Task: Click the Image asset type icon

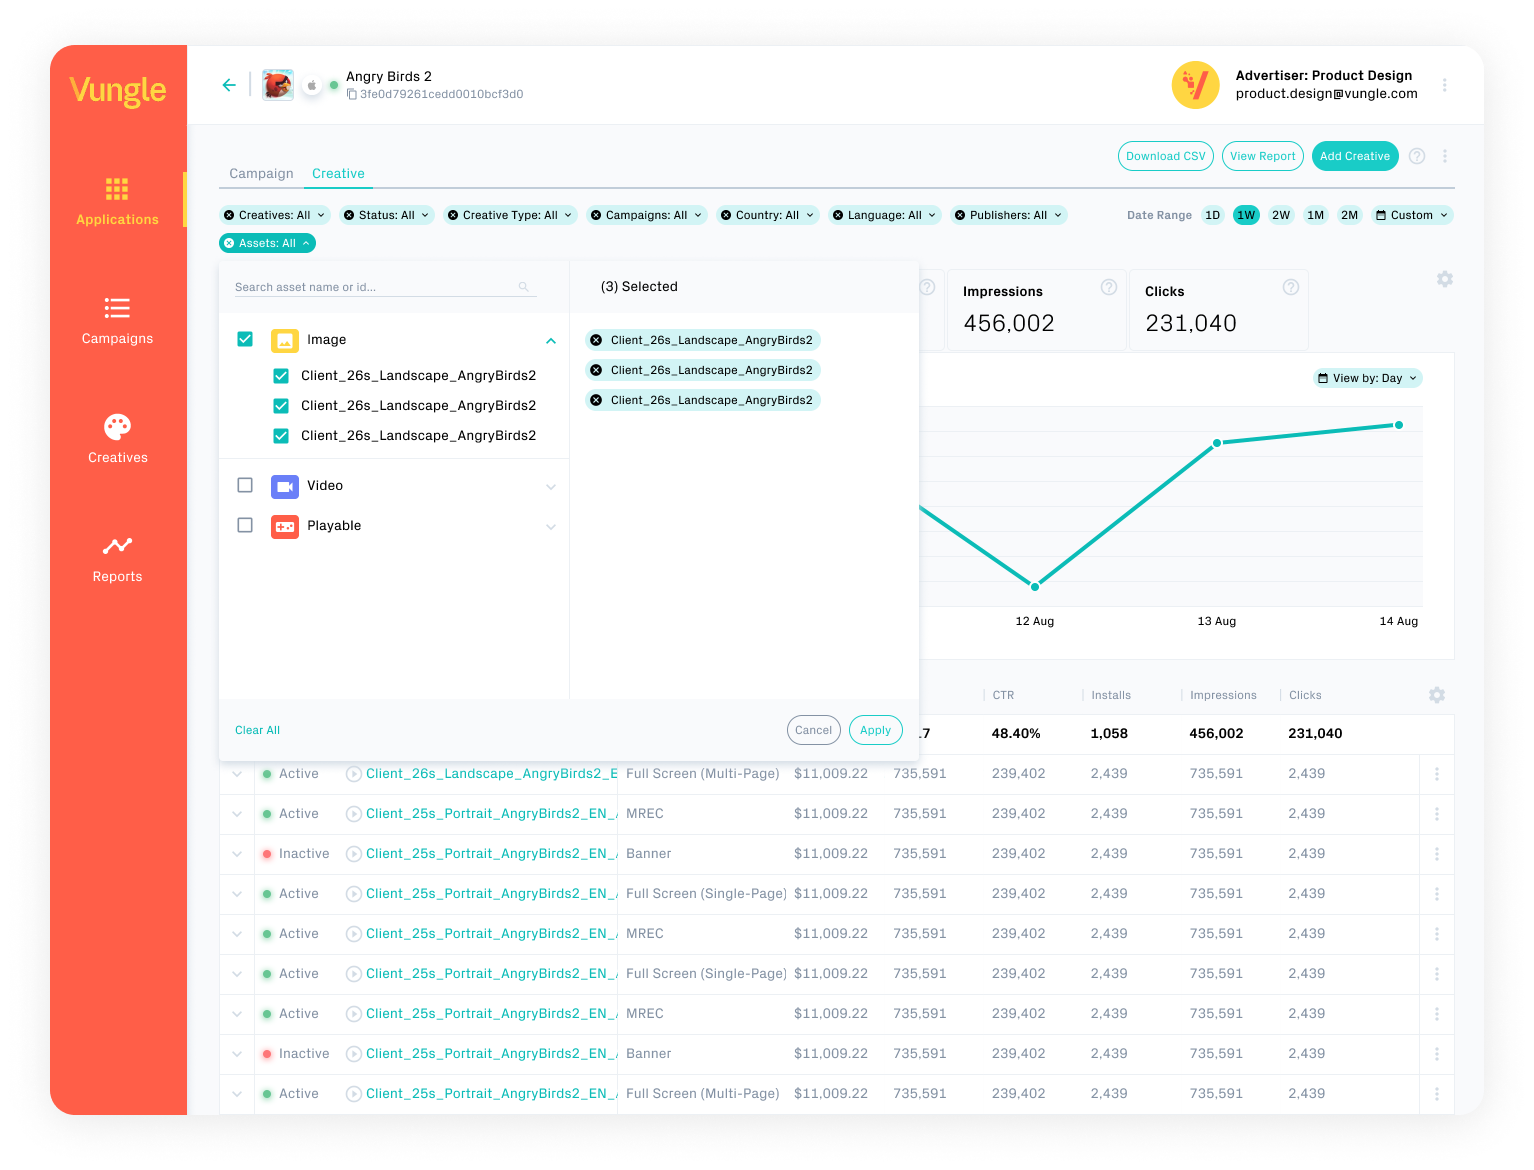Action: (285, 341)
